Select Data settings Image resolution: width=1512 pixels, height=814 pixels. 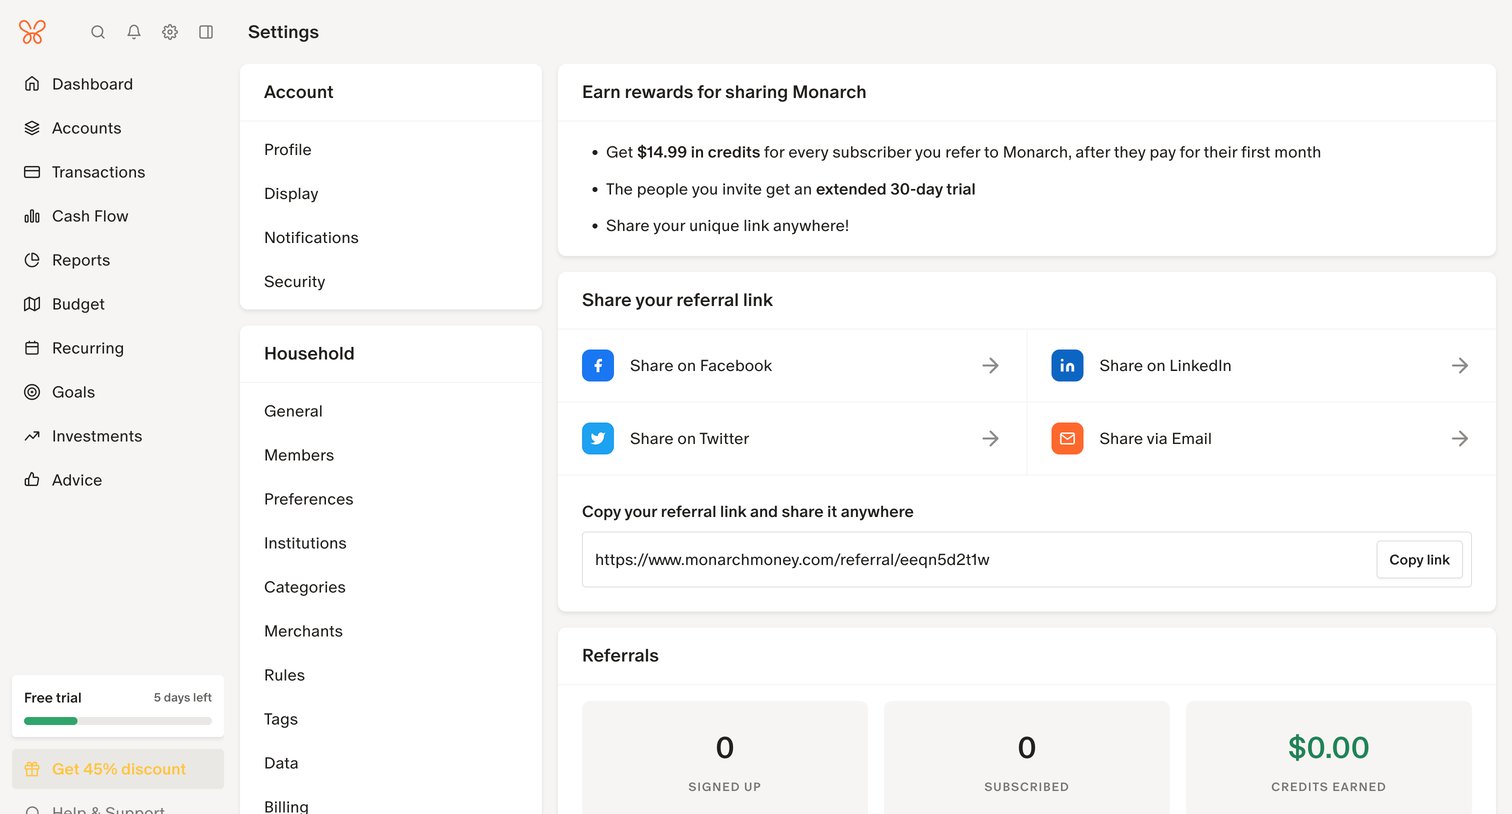click(x=391, y=763)
